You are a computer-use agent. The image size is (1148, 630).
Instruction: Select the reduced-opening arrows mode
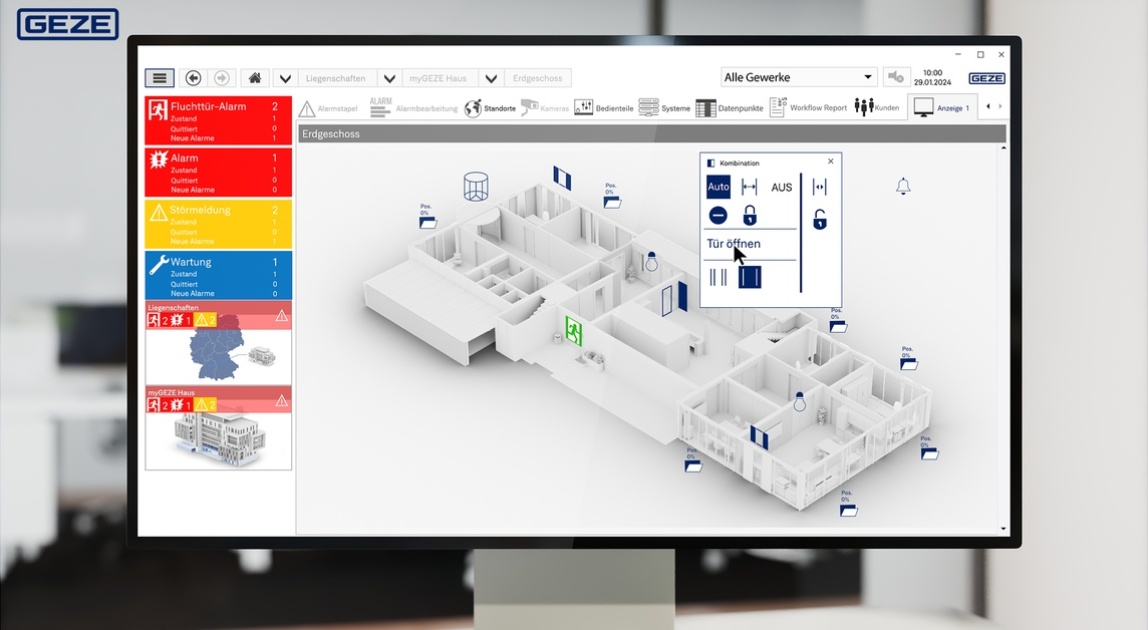(819, 188)
